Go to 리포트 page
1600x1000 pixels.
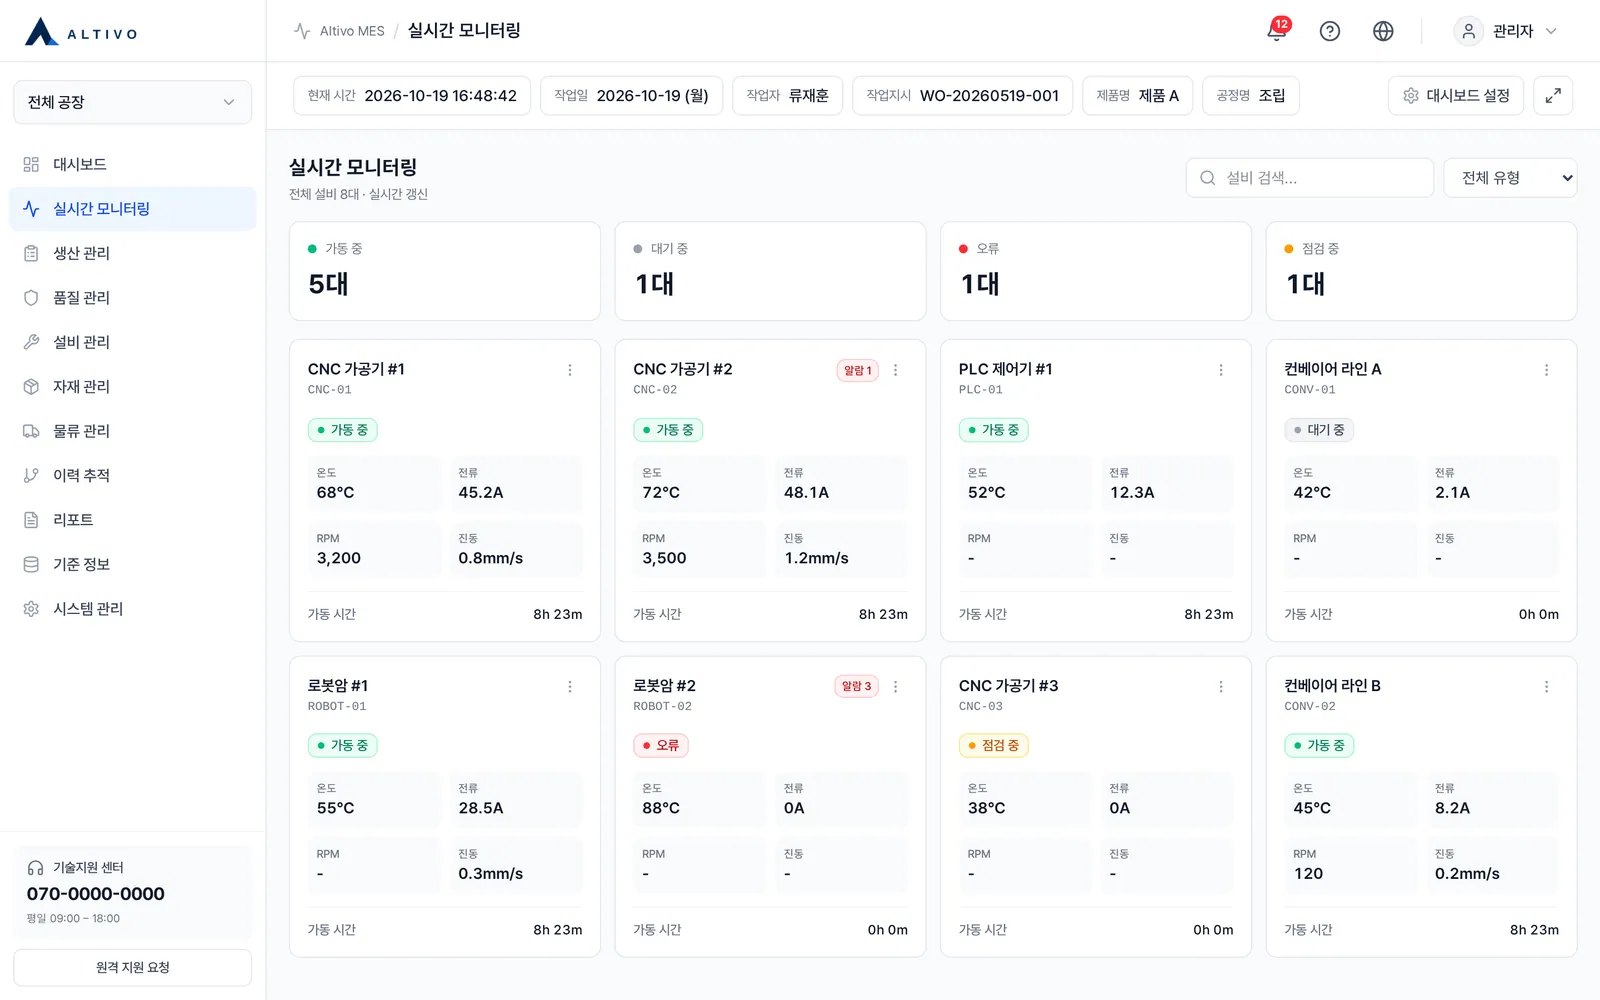click(x=133, y=520)
